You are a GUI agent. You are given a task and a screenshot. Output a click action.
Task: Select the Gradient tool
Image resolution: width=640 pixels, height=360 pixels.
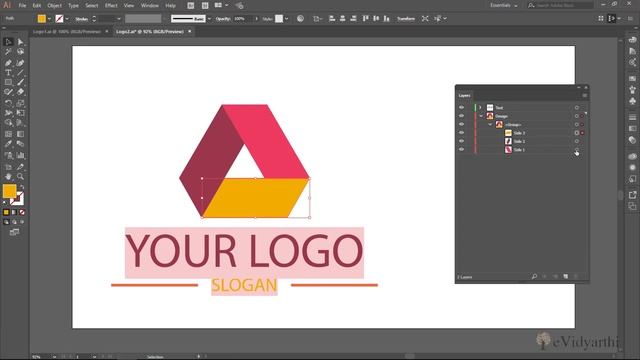pos(20,134)
